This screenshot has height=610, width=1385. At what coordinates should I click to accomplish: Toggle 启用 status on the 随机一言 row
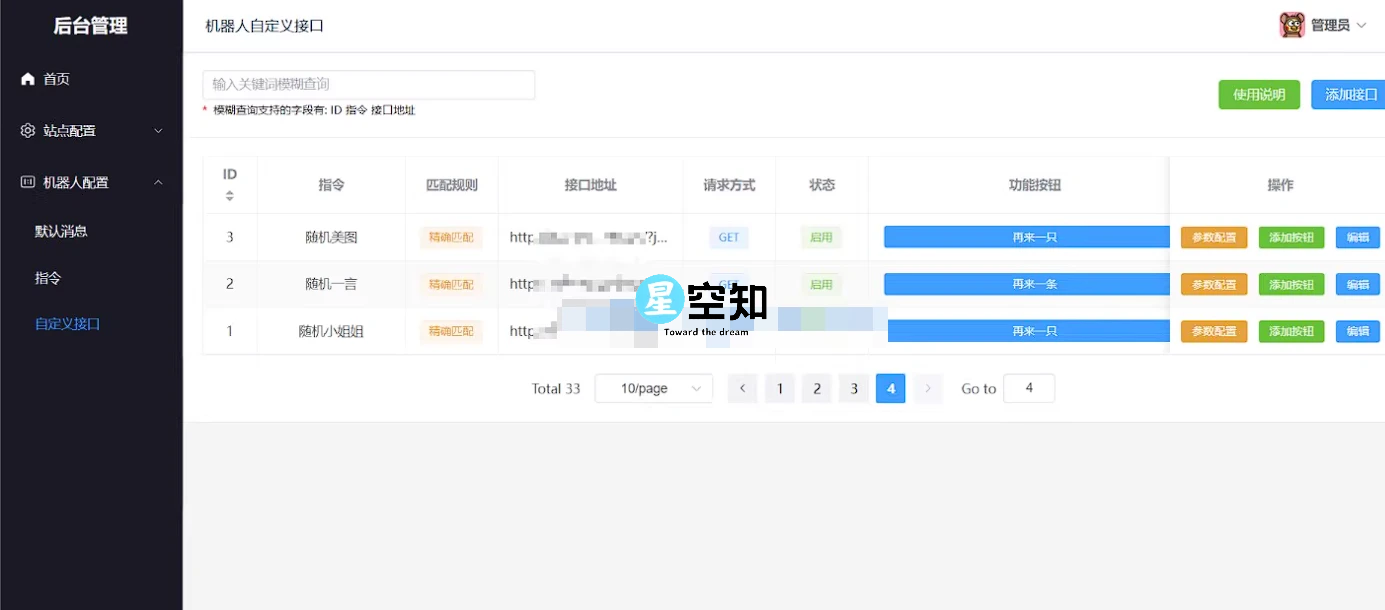tap(821, 284)
